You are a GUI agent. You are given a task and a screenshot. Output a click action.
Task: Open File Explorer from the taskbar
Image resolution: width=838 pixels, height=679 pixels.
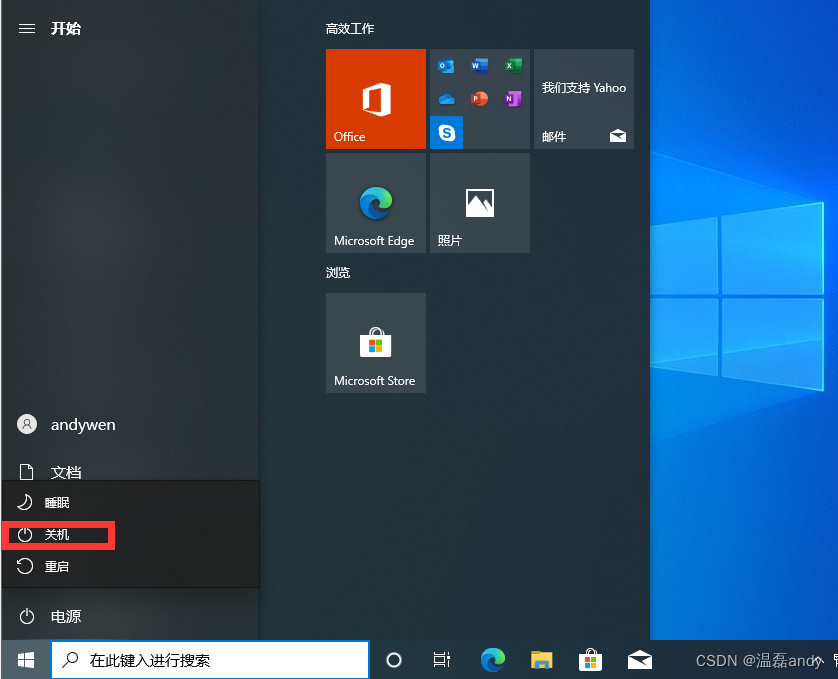[x=541, y=660]
